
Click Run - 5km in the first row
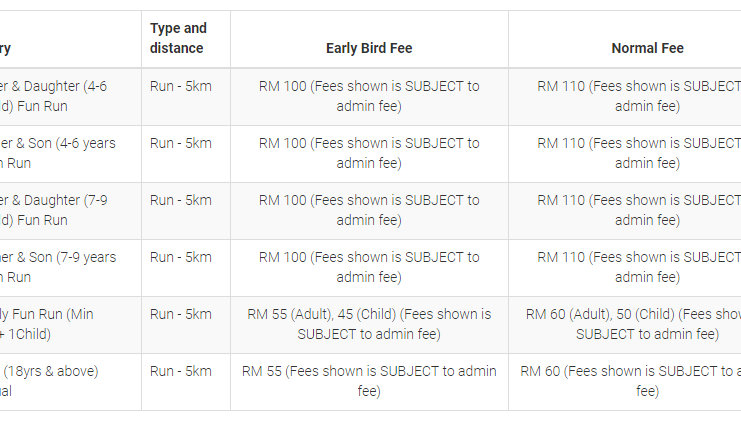[181, 86]
